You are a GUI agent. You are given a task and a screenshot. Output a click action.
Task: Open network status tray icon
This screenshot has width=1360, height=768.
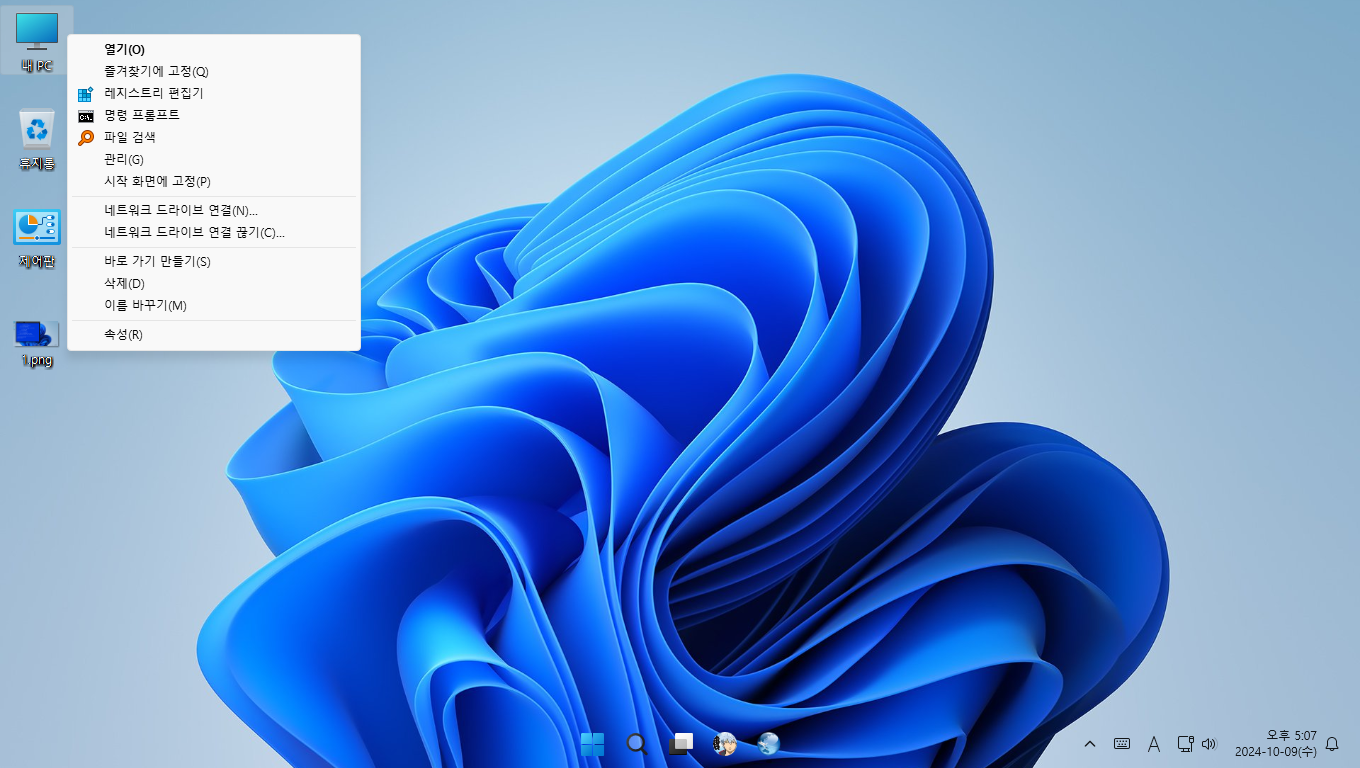pyautogui.click(x=1185, y=744)
